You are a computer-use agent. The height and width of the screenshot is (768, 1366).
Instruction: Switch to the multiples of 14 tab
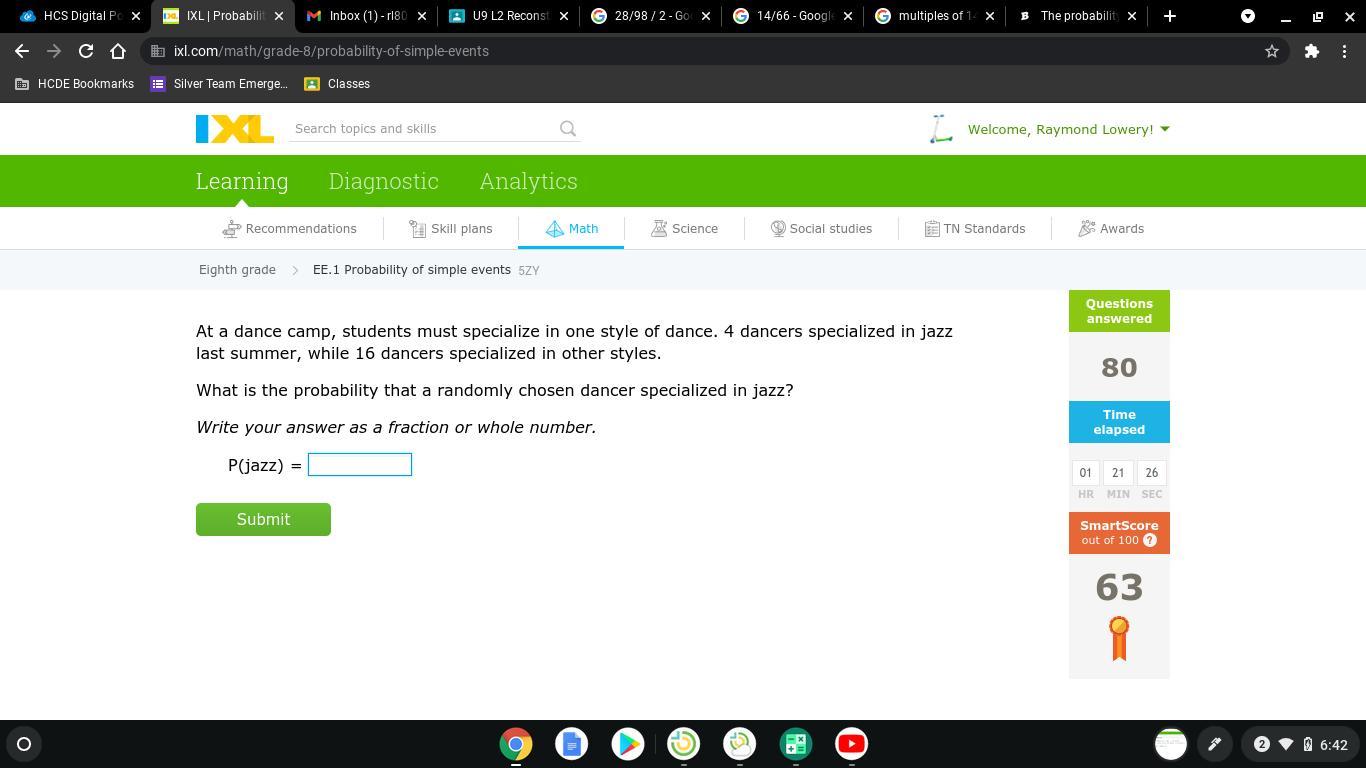click(x=935, y=16)
